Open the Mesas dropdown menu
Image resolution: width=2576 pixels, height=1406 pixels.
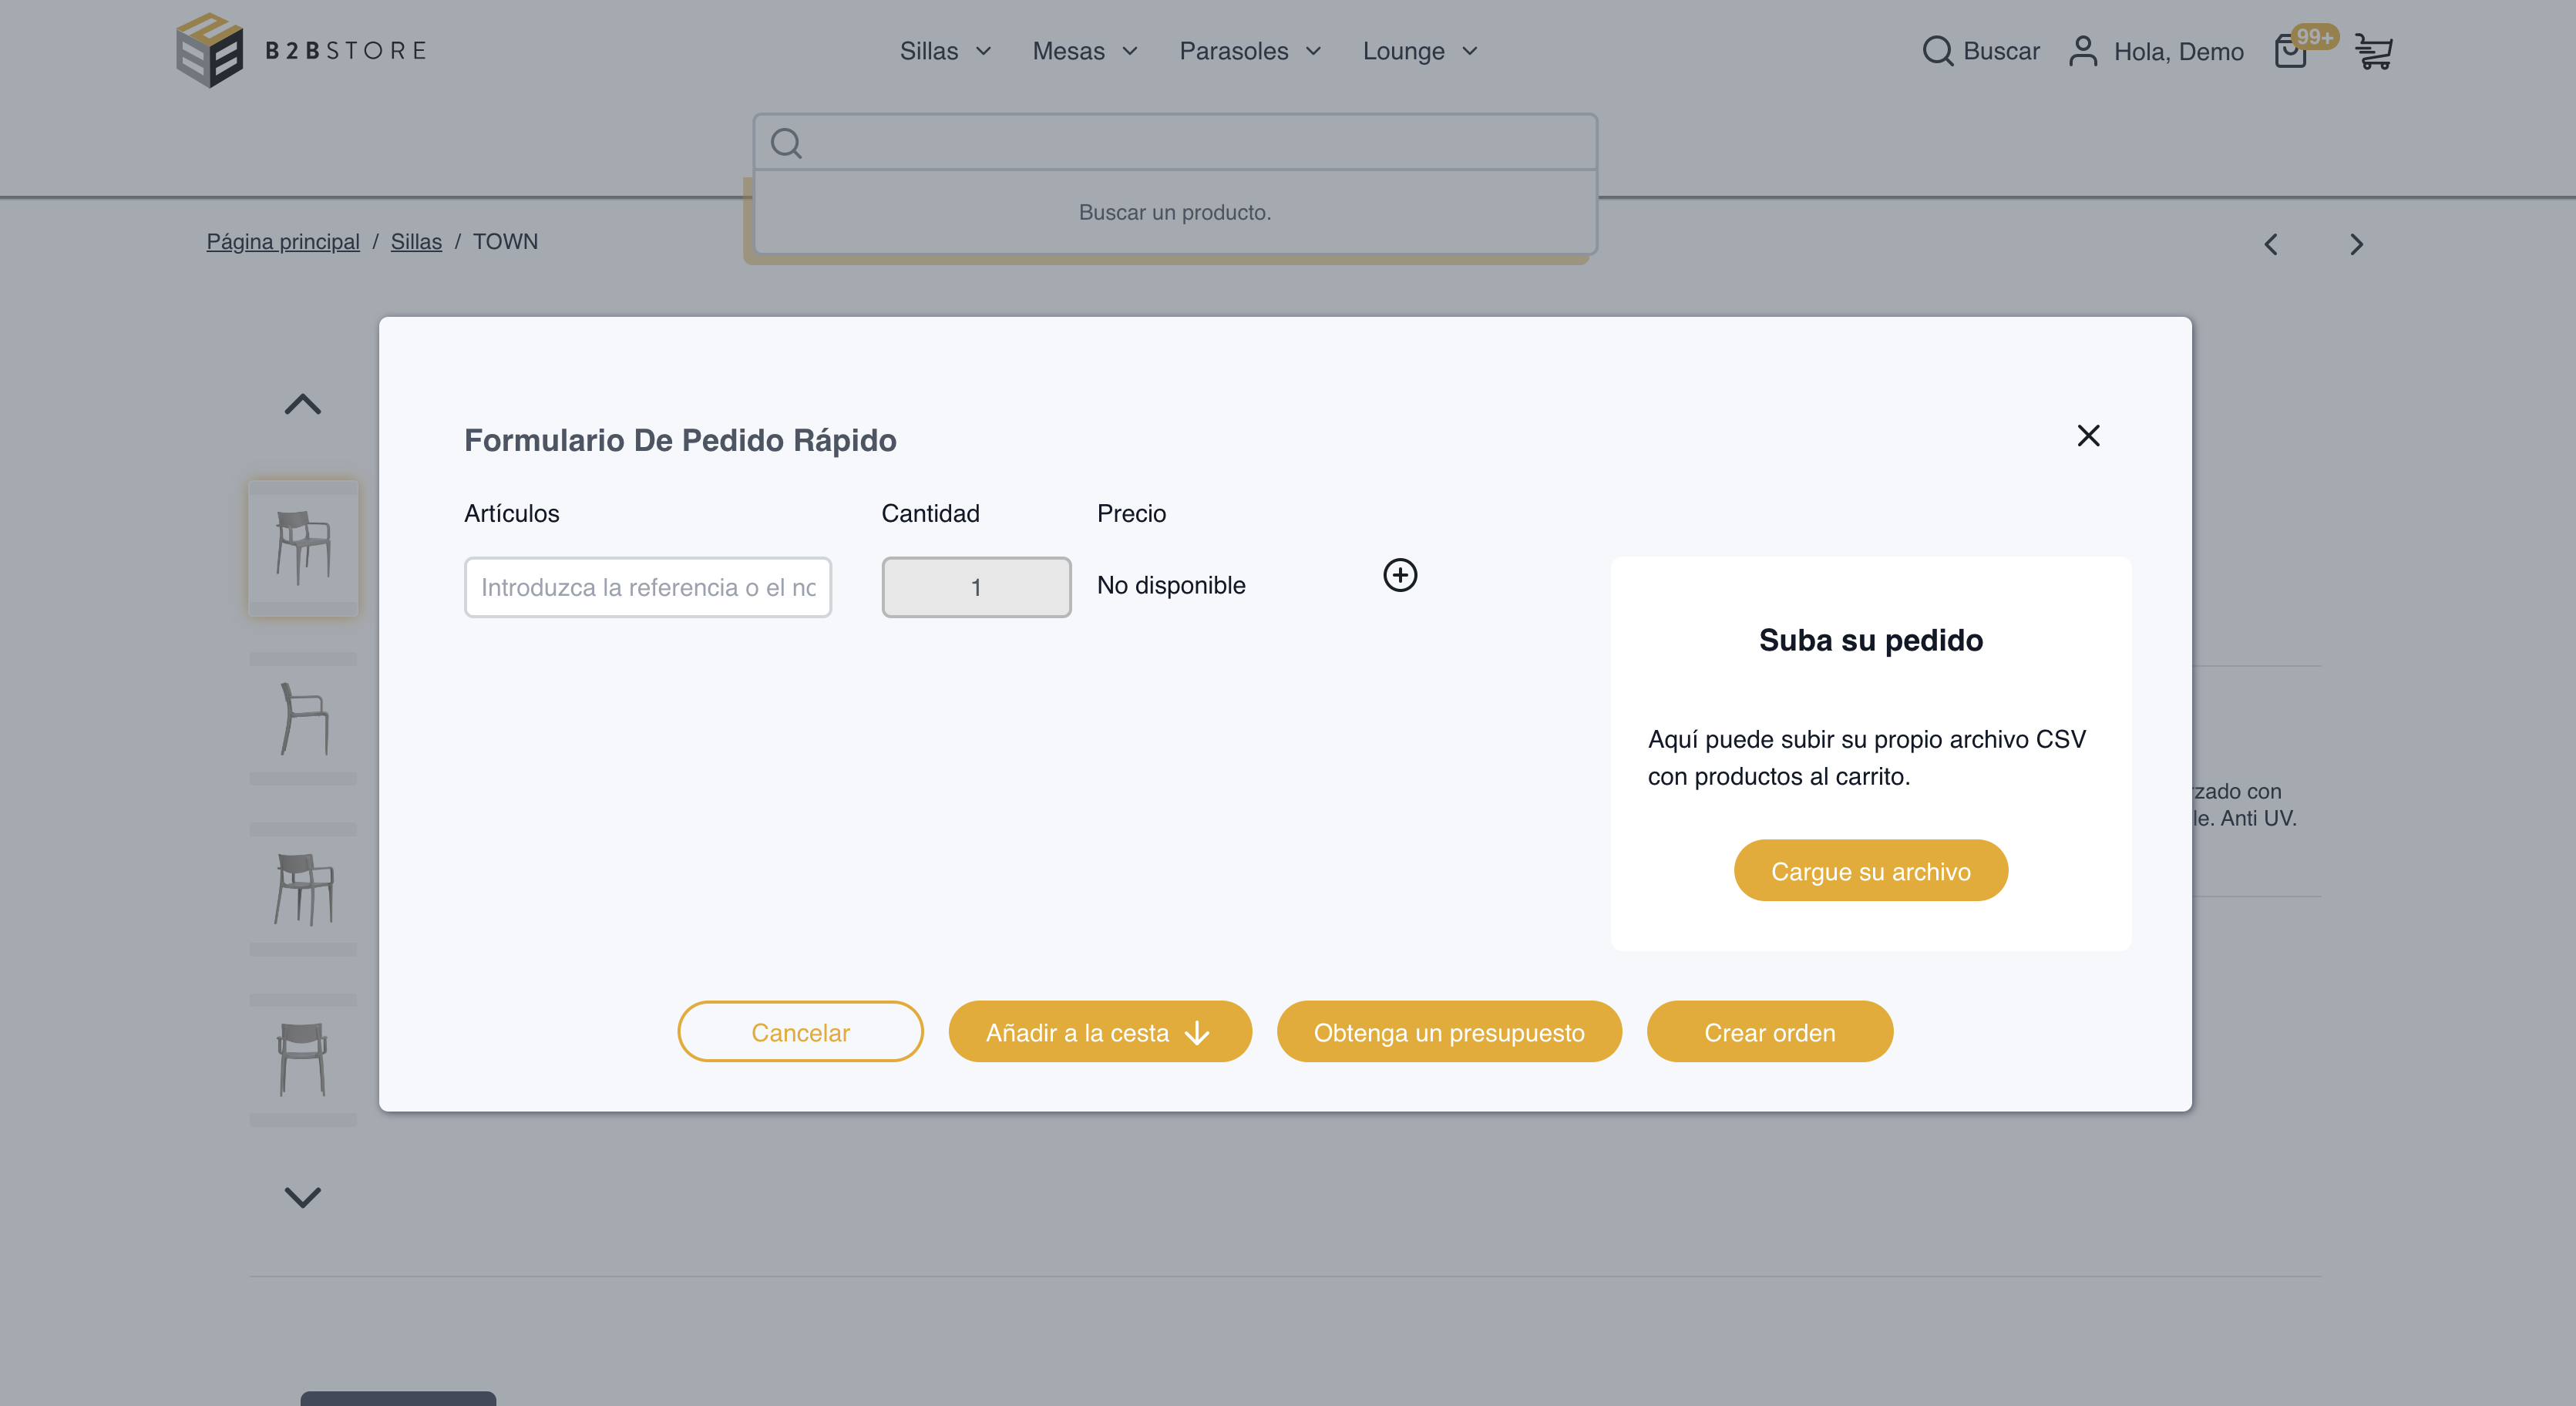pyautogui.click(x=1083, y=50)
